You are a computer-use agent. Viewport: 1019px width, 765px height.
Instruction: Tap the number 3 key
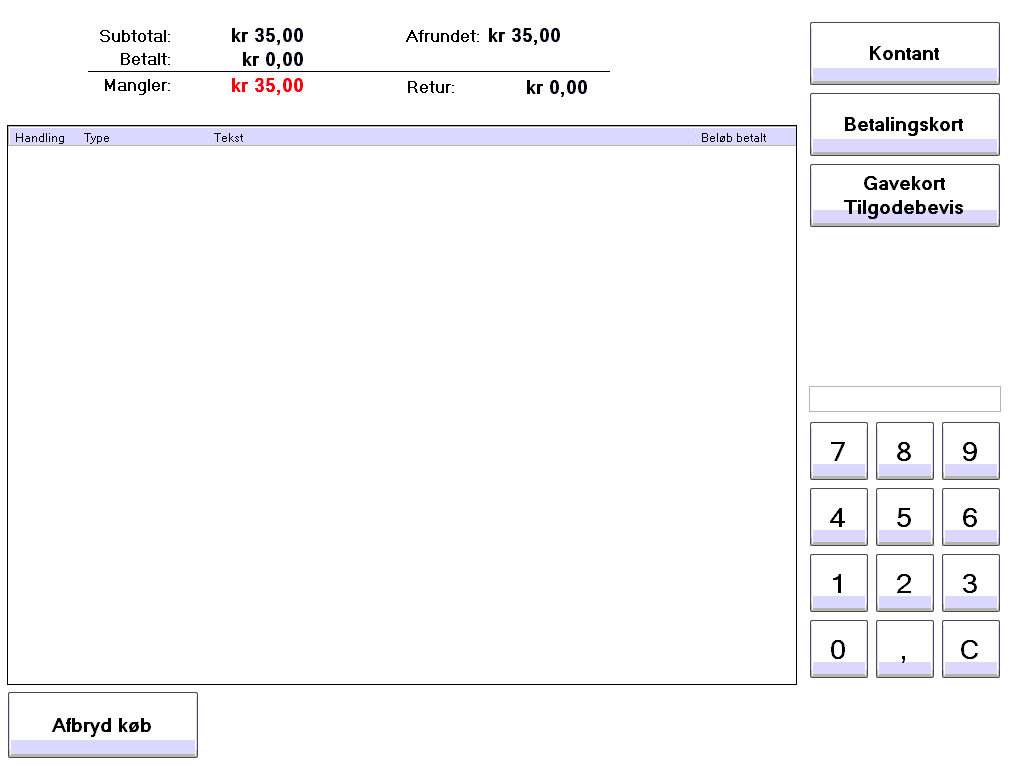pos(970,584)
